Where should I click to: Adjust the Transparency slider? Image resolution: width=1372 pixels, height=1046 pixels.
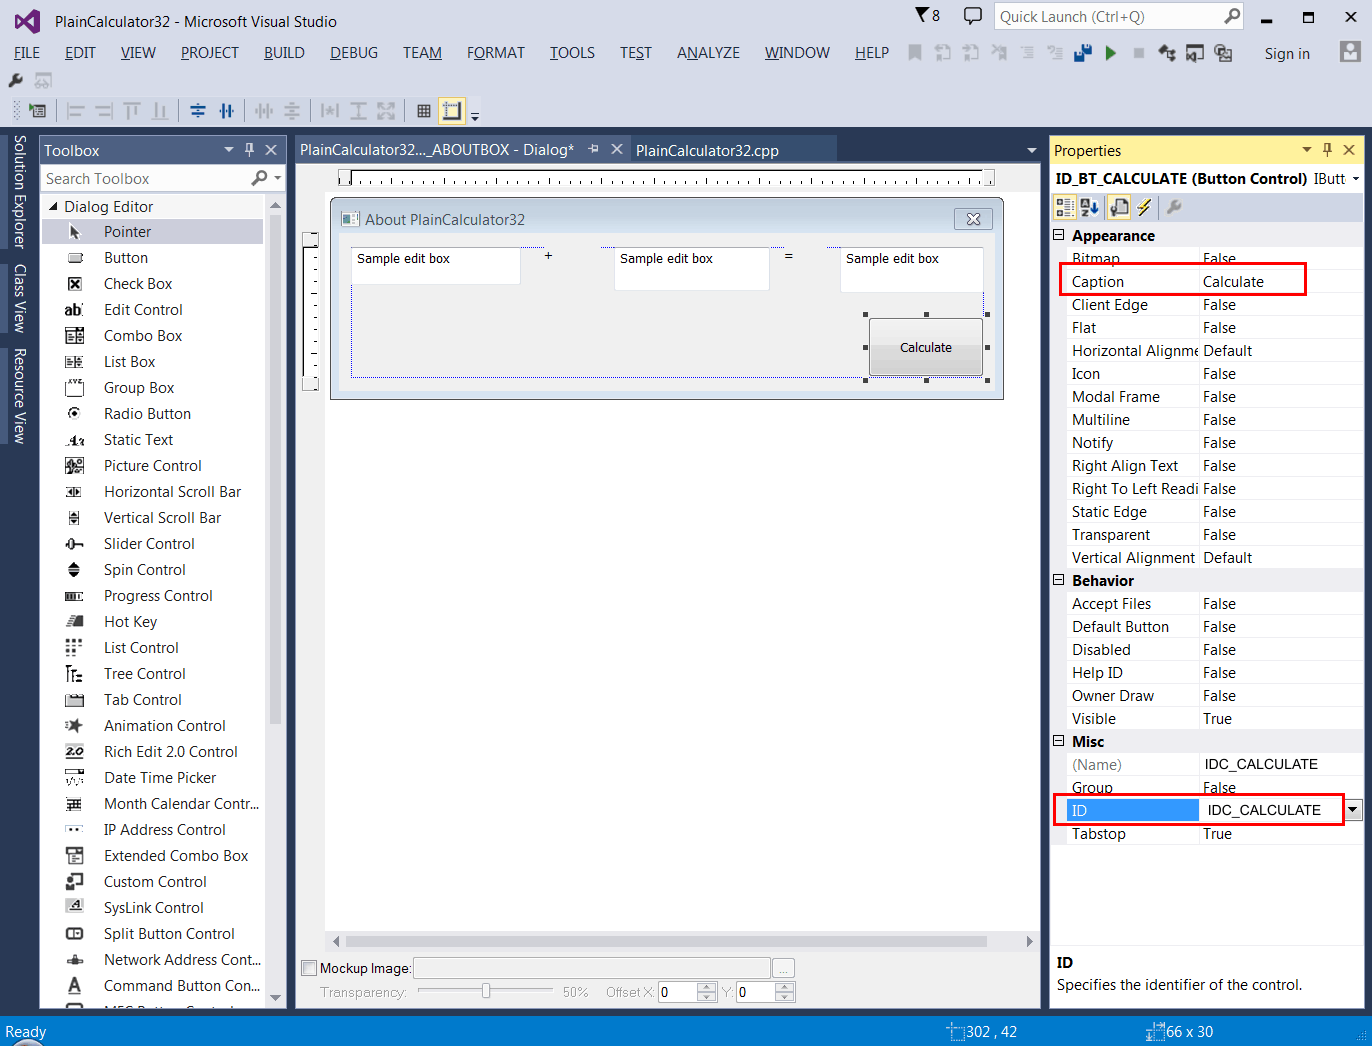tap(486, 991)
